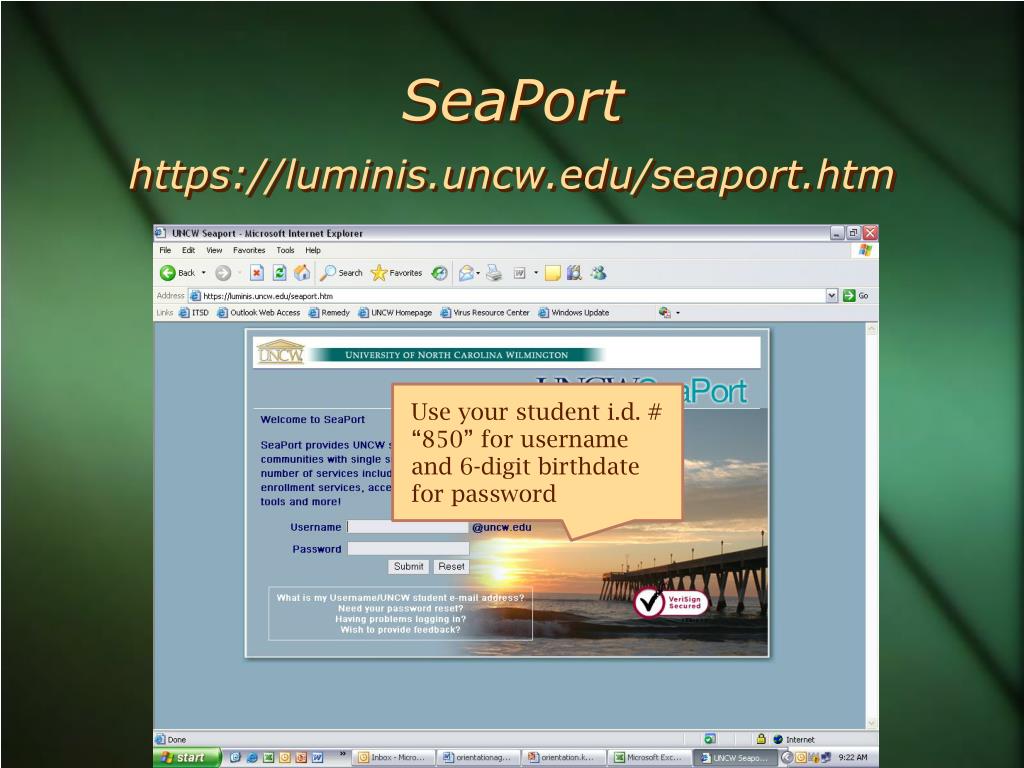The height and width of the screenshot is (768, 1024).
Task: Expand the Back button history dropdown
Action: (203, 273)
